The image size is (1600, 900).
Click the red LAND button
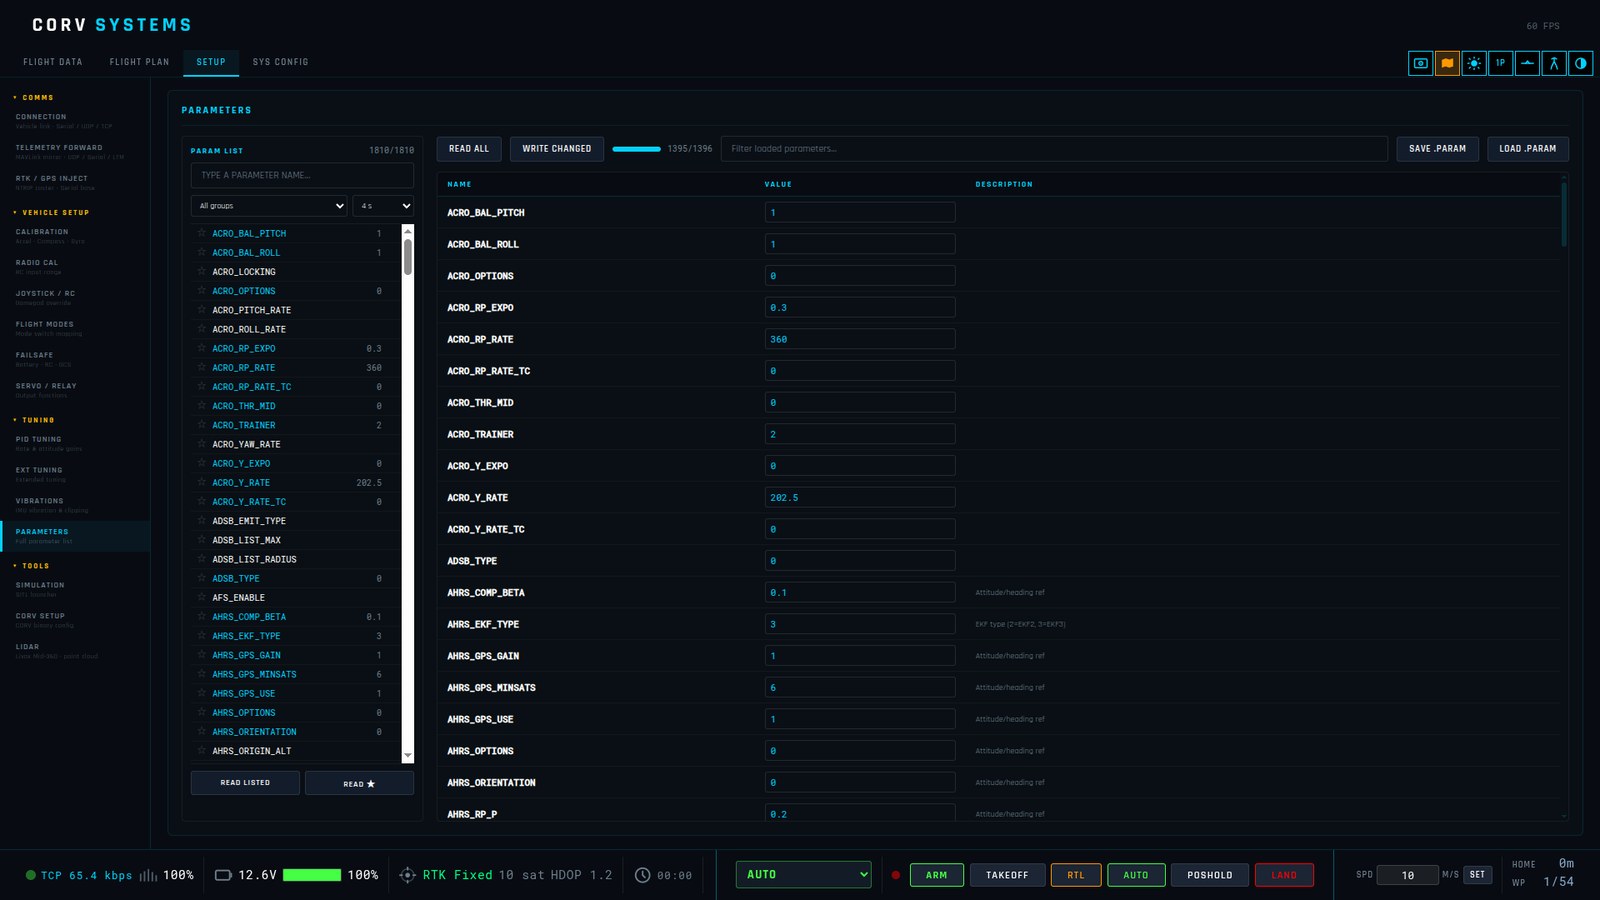(1284, 875)
